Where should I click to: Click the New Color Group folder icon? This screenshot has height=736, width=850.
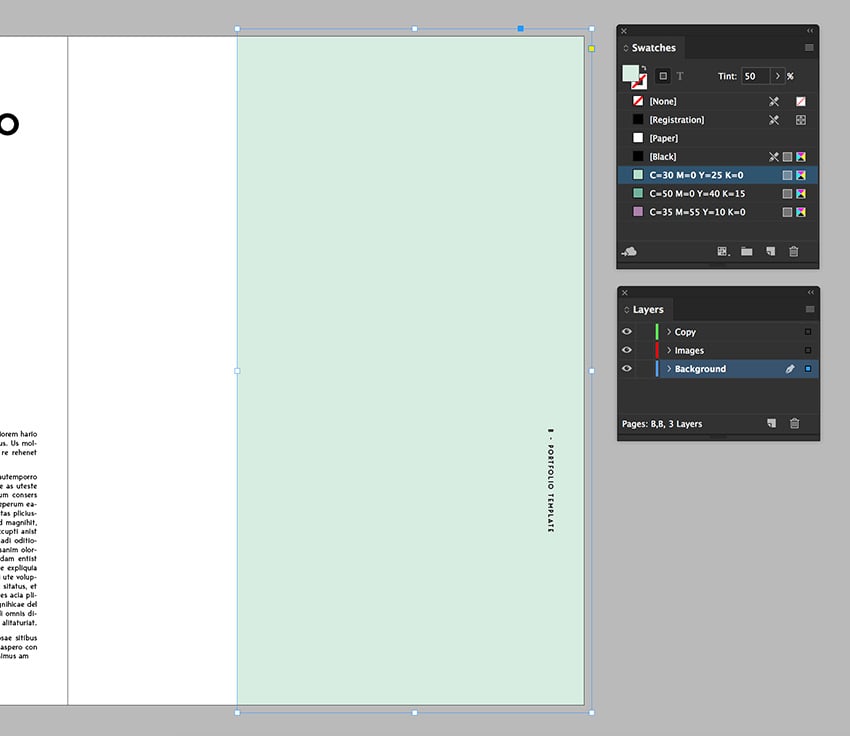(747, 251)
